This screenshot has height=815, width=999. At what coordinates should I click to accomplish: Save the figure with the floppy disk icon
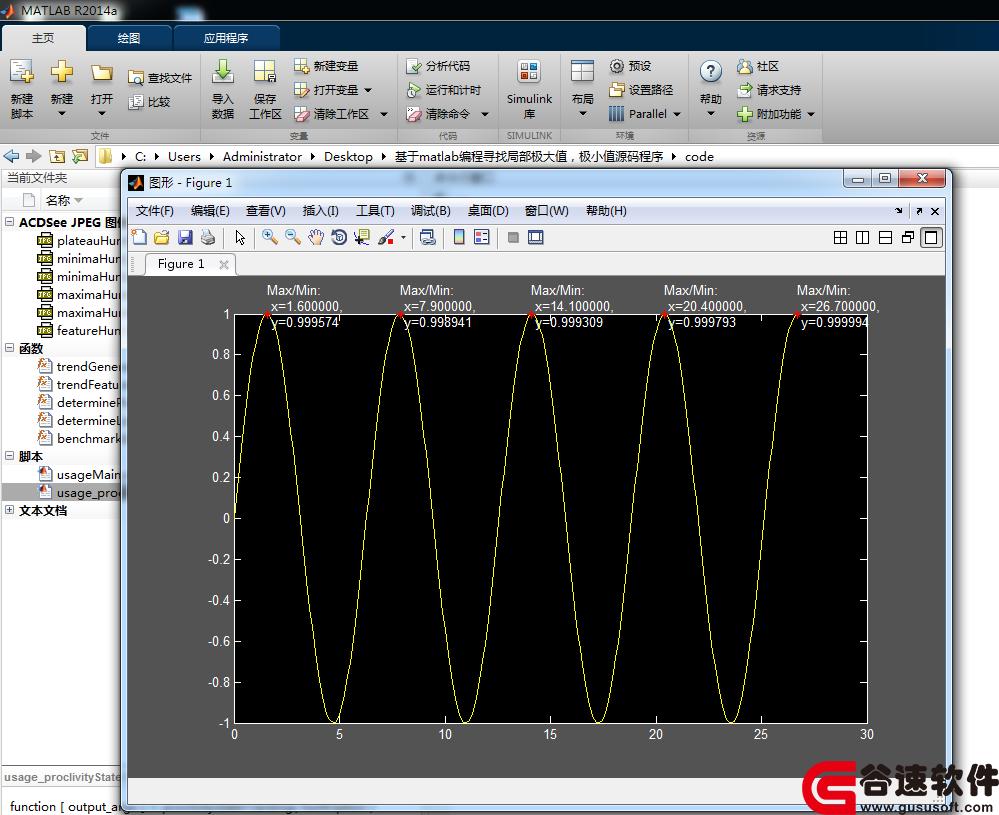[185, 238]
